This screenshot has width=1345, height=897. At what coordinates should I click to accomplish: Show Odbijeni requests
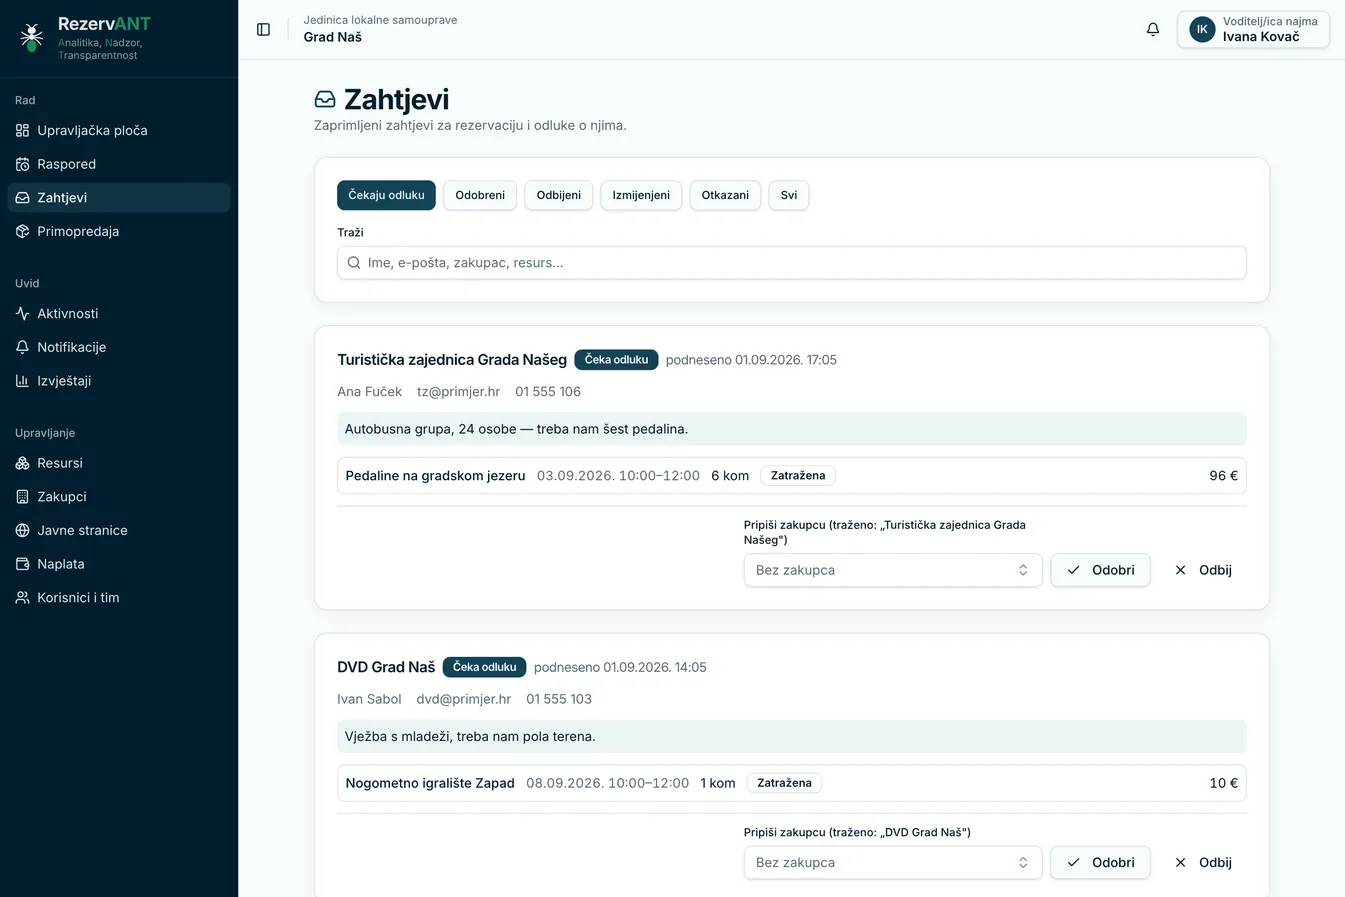pyautogui.click(x=558, y=195)
